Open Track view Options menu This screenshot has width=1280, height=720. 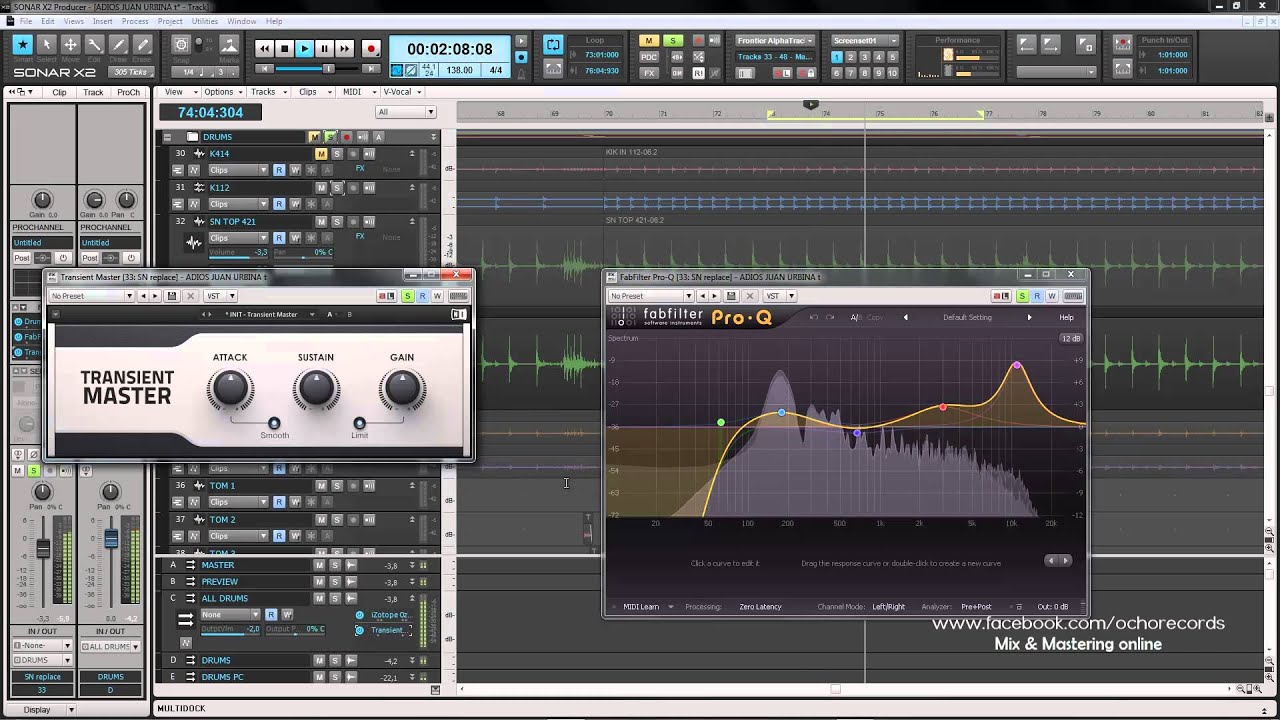click(x=221, y=92)
